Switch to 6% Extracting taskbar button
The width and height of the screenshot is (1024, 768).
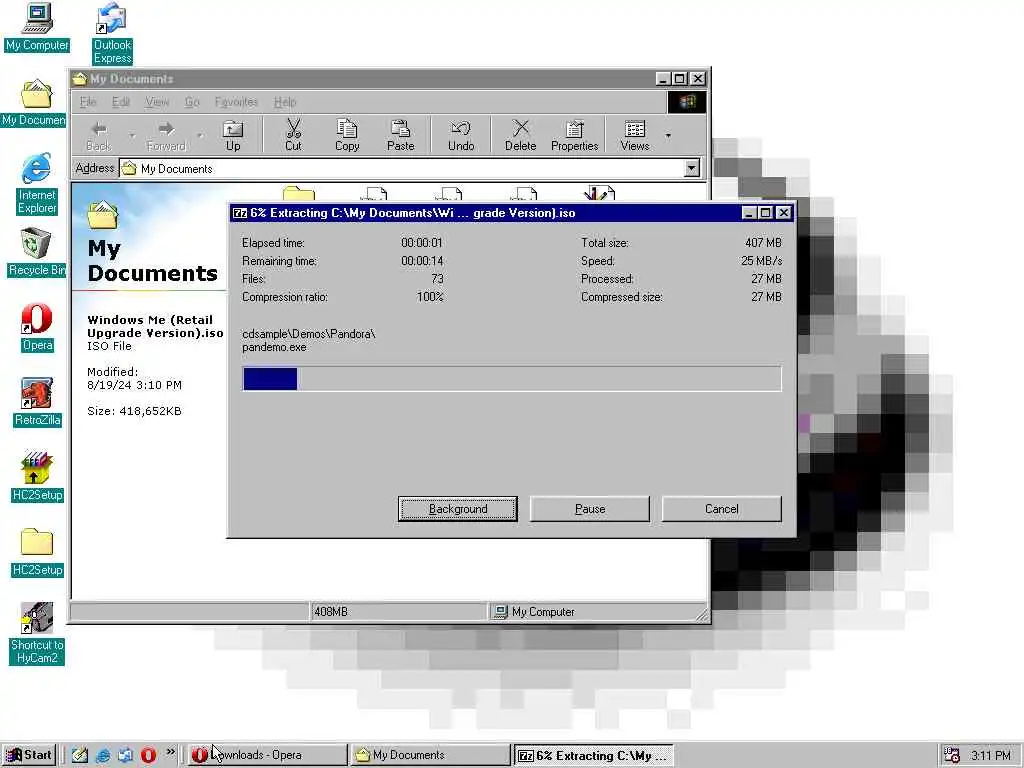[x=593, y=756]
